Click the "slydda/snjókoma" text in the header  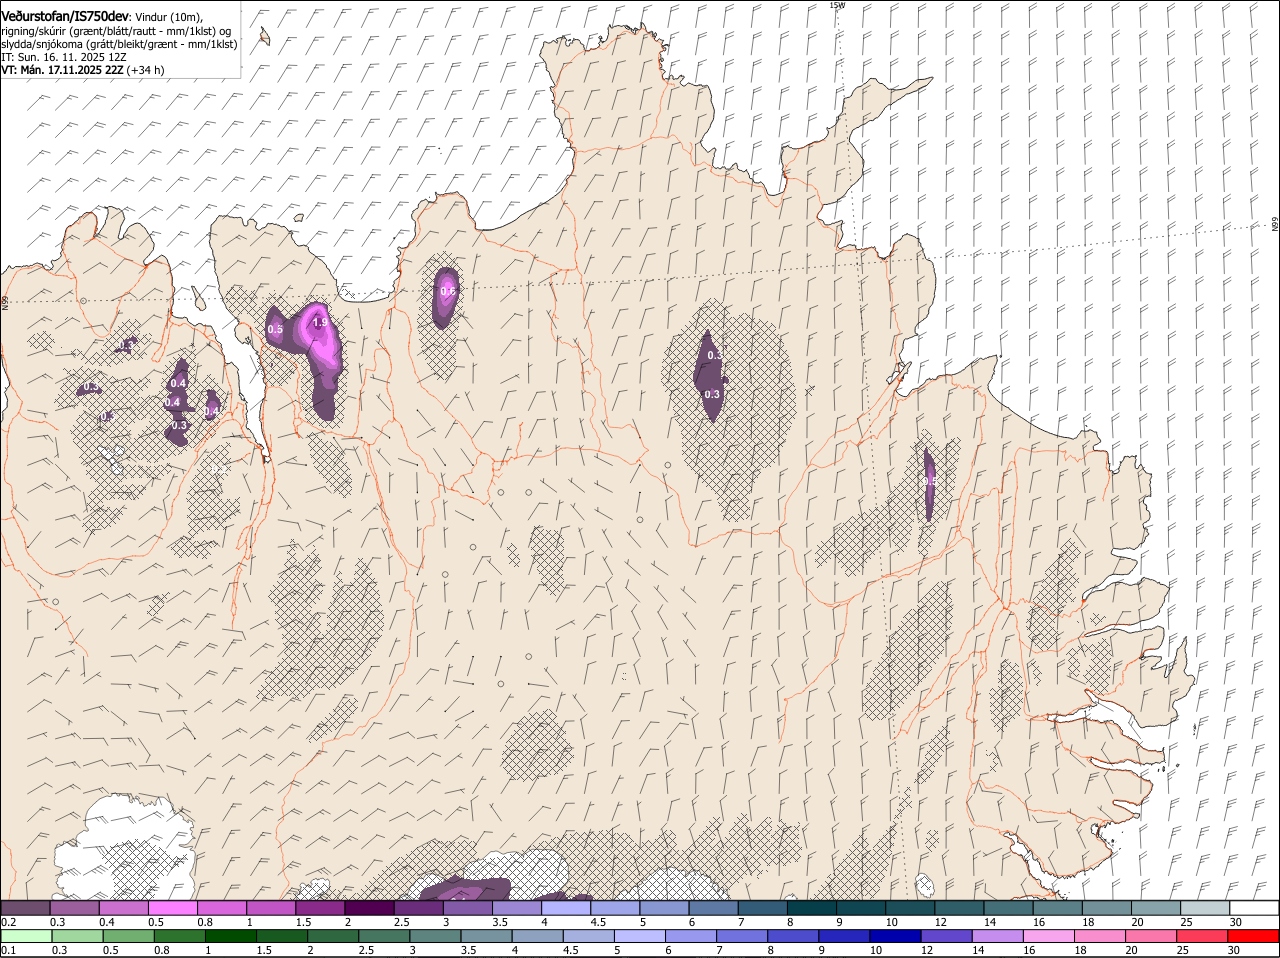point(42,44)
